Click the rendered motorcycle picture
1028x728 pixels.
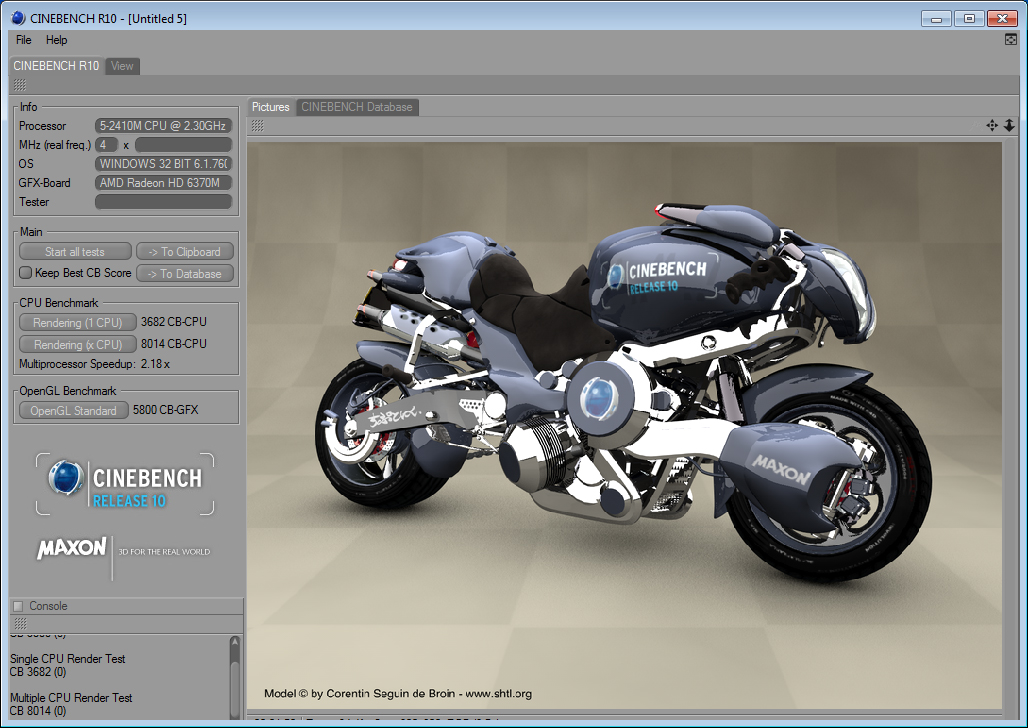(x=624, y=426)
